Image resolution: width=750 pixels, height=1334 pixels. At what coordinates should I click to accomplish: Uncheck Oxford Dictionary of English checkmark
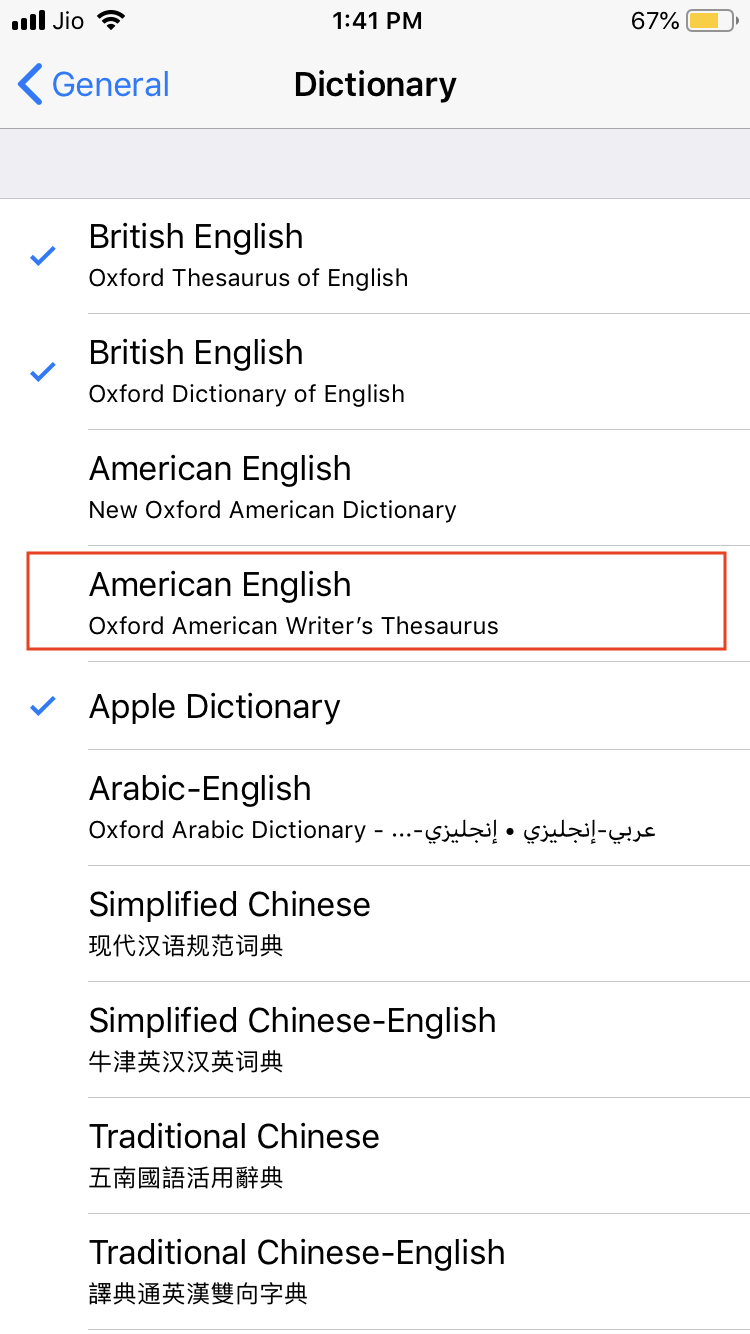pos(42,372)
